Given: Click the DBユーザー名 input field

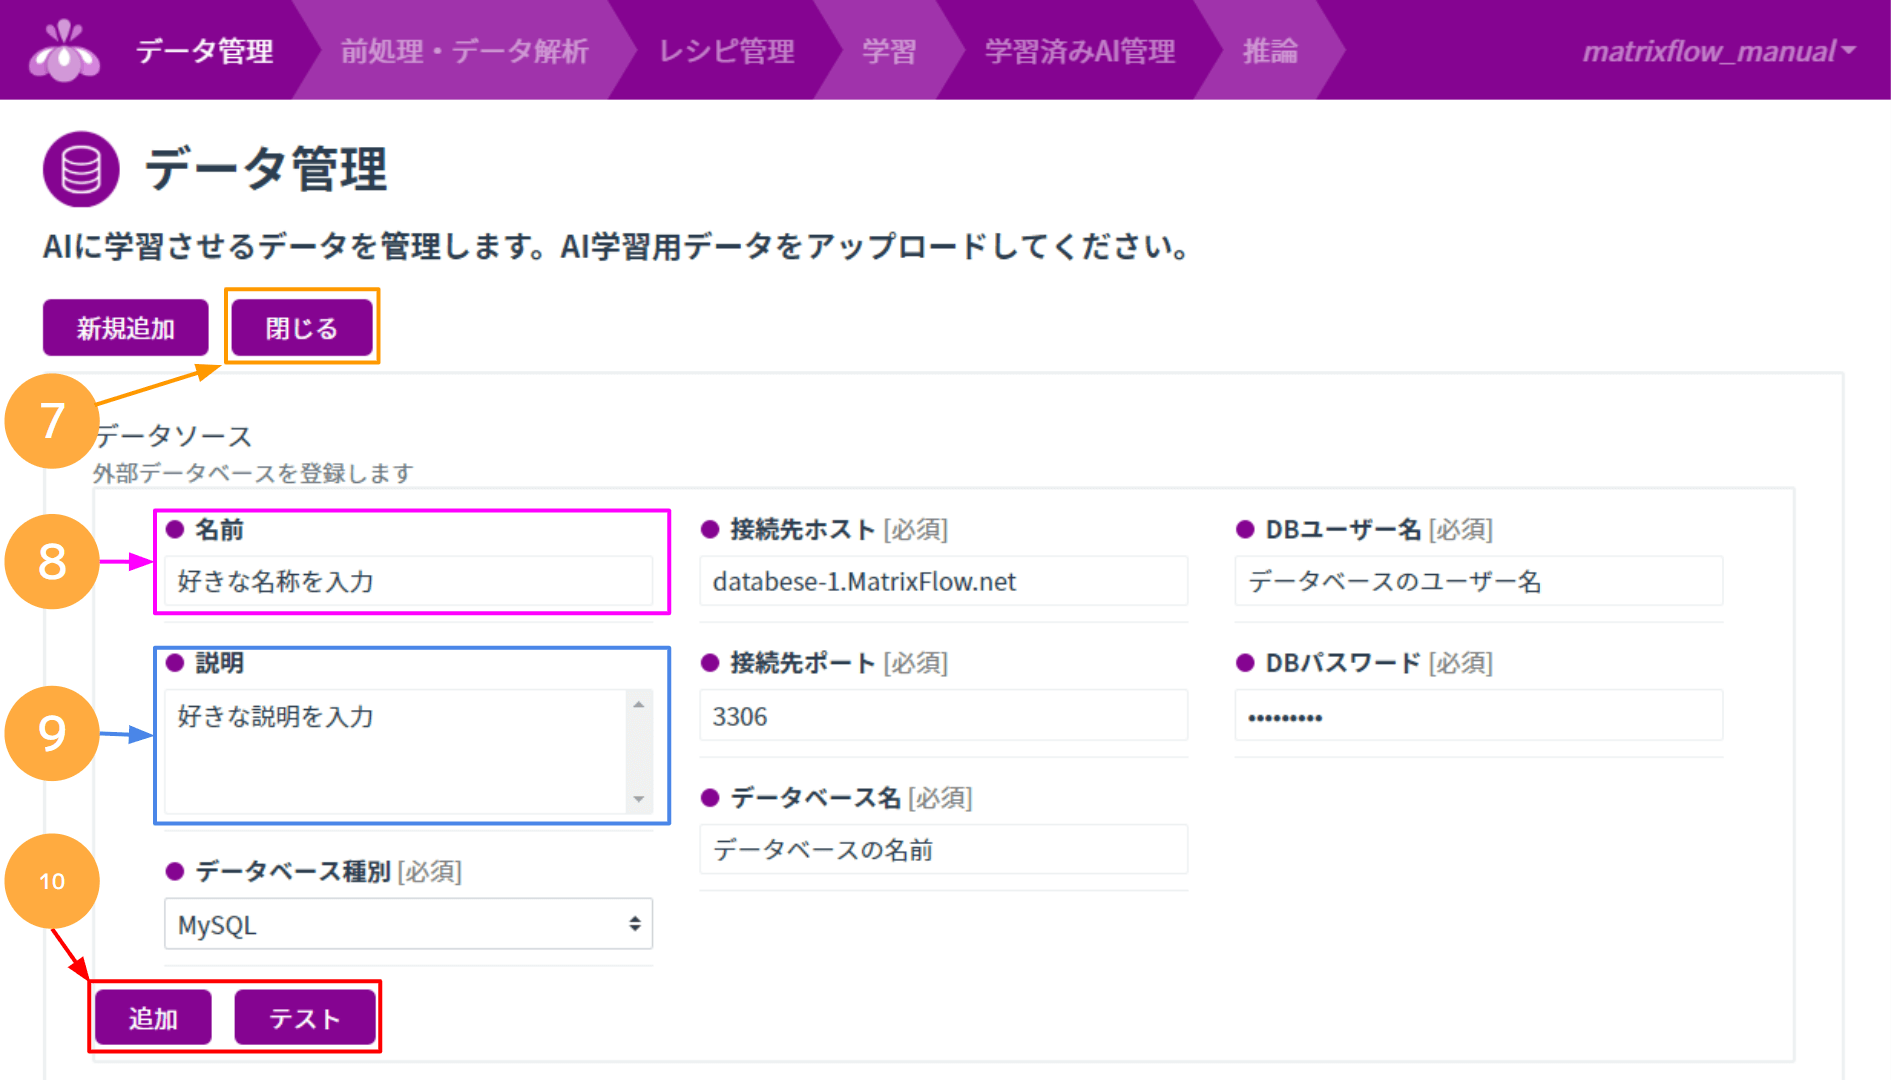Looking at the screenshot, I should (x=1479, y=581).
